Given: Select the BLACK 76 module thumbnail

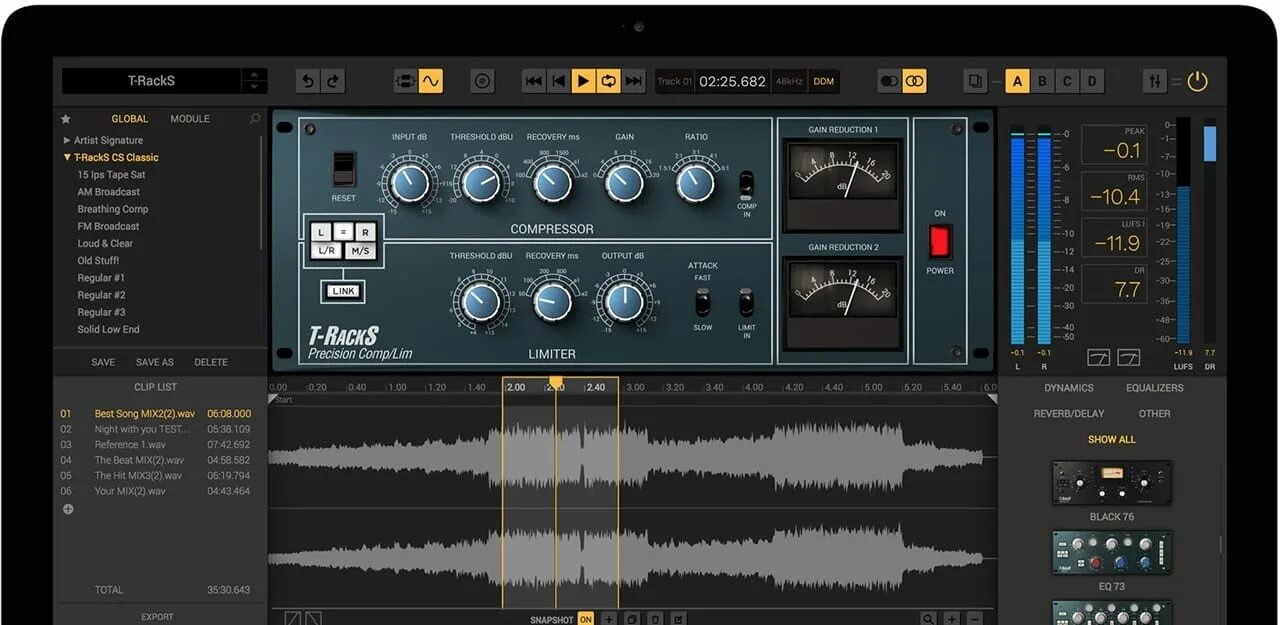Looking at the screenshot, I should pos(1112,482).
